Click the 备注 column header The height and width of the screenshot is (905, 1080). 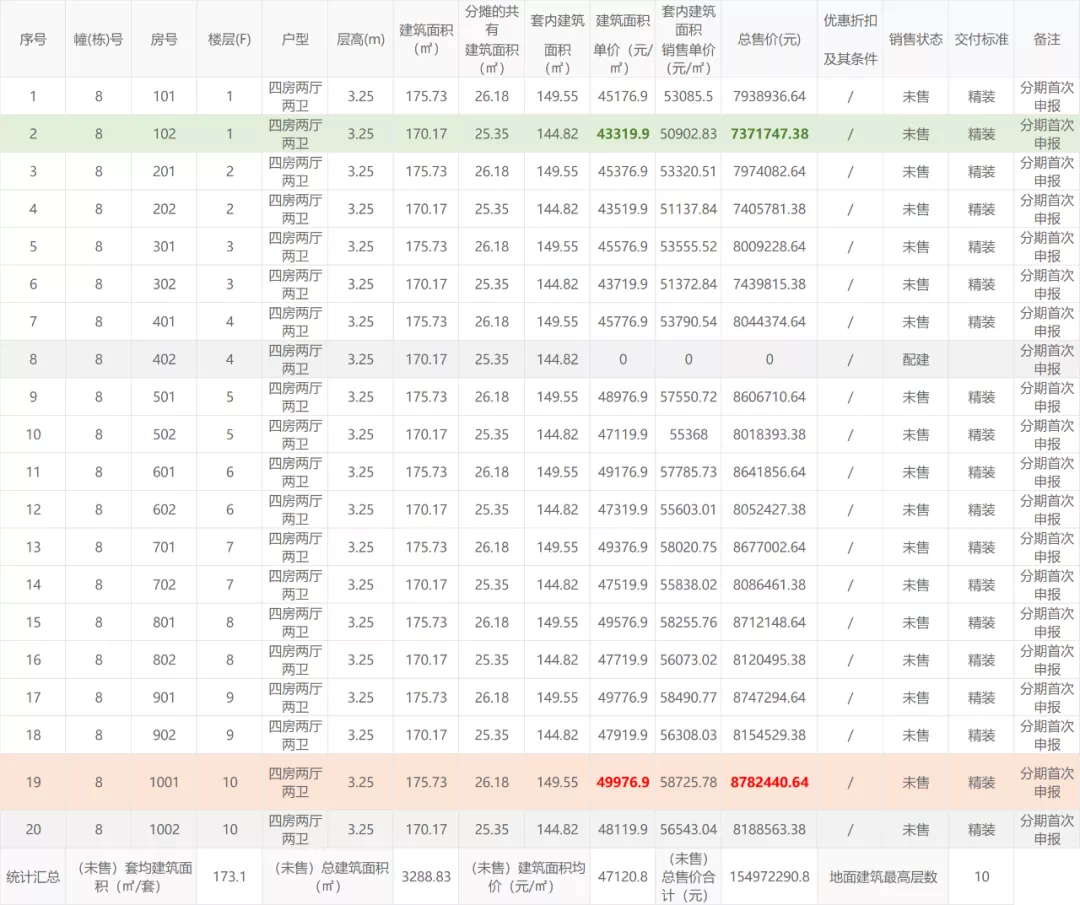(1047, 39)
